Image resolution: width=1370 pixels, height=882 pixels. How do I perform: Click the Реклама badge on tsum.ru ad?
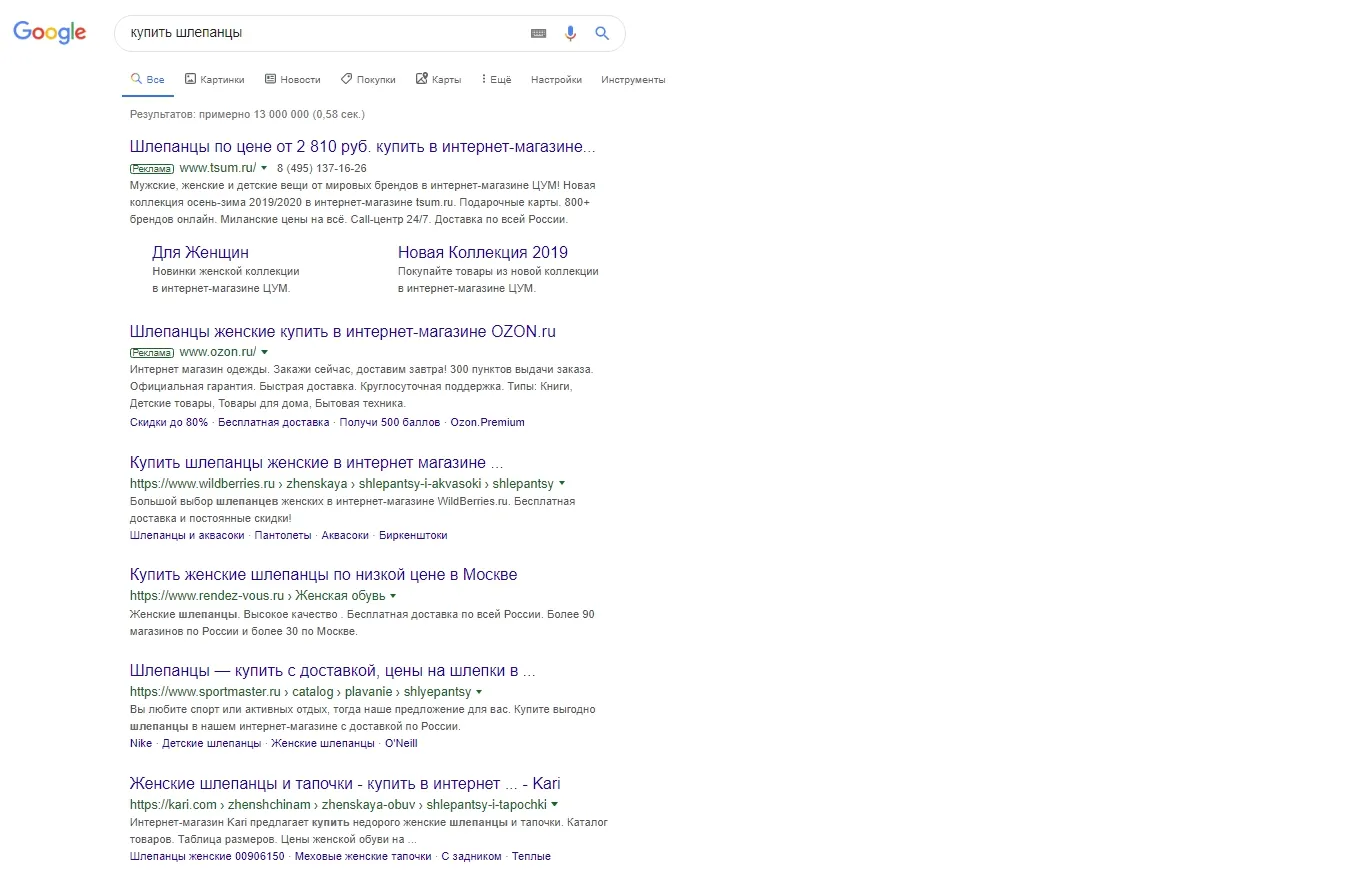coord(152,168)
